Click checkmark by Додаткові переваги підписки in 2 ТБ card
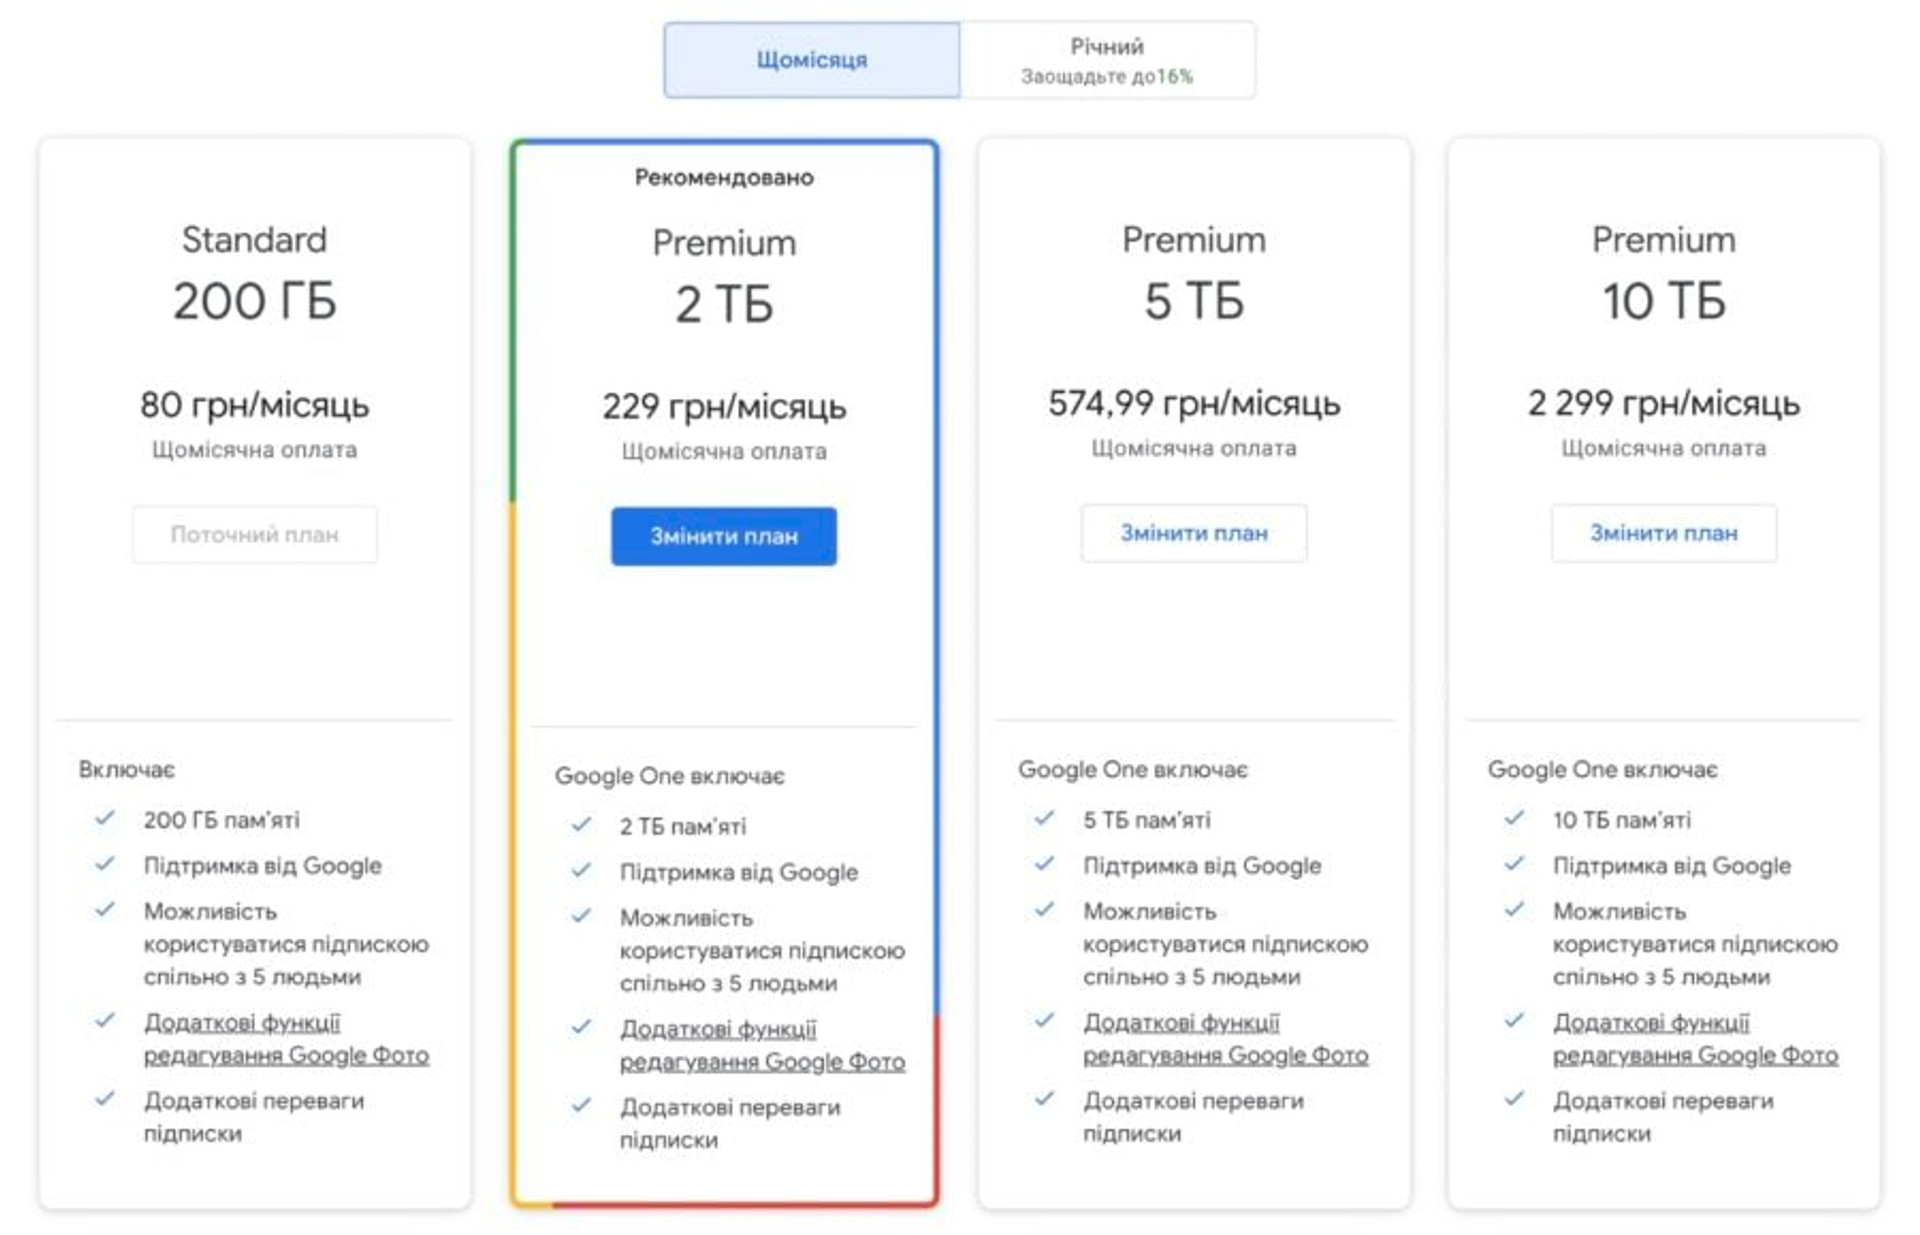 click(x=581, y=1105)
